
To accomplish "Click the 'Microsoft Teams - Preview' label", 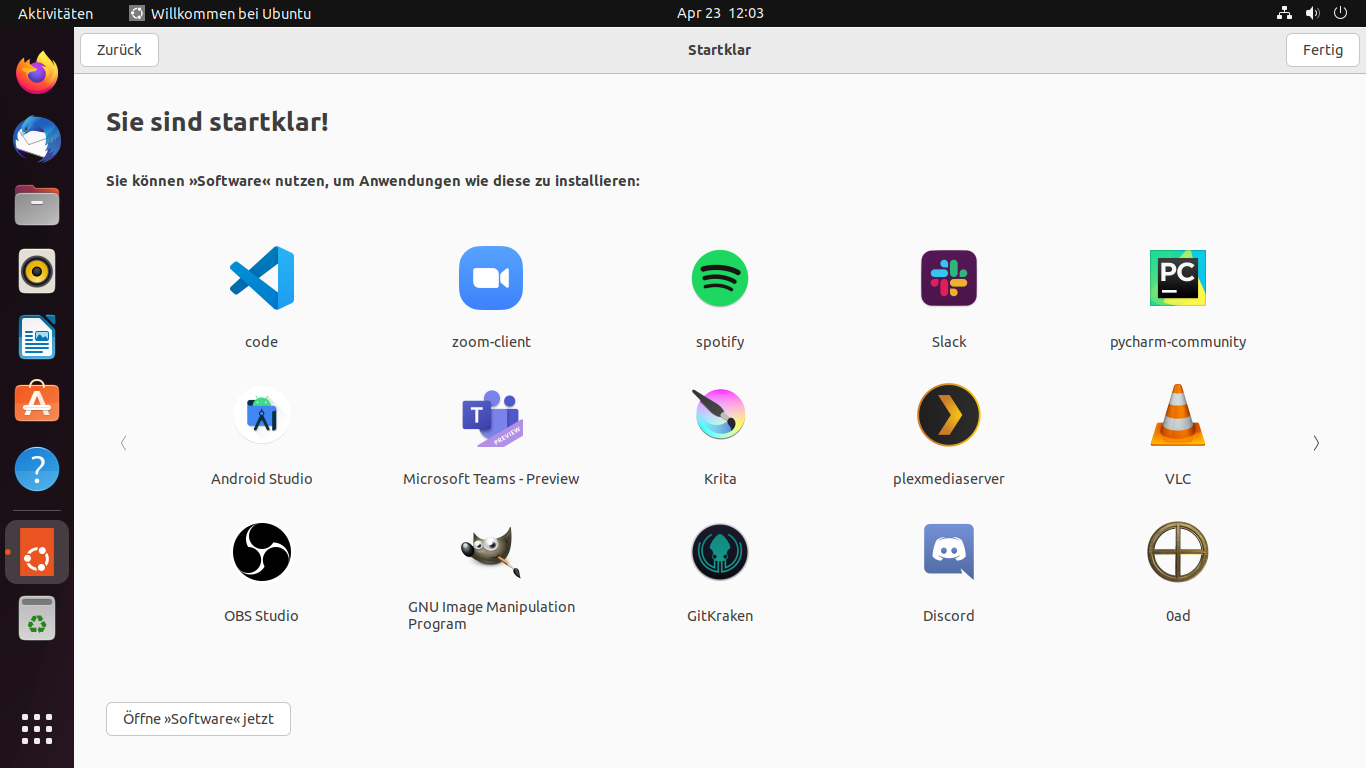I will 491,479.
